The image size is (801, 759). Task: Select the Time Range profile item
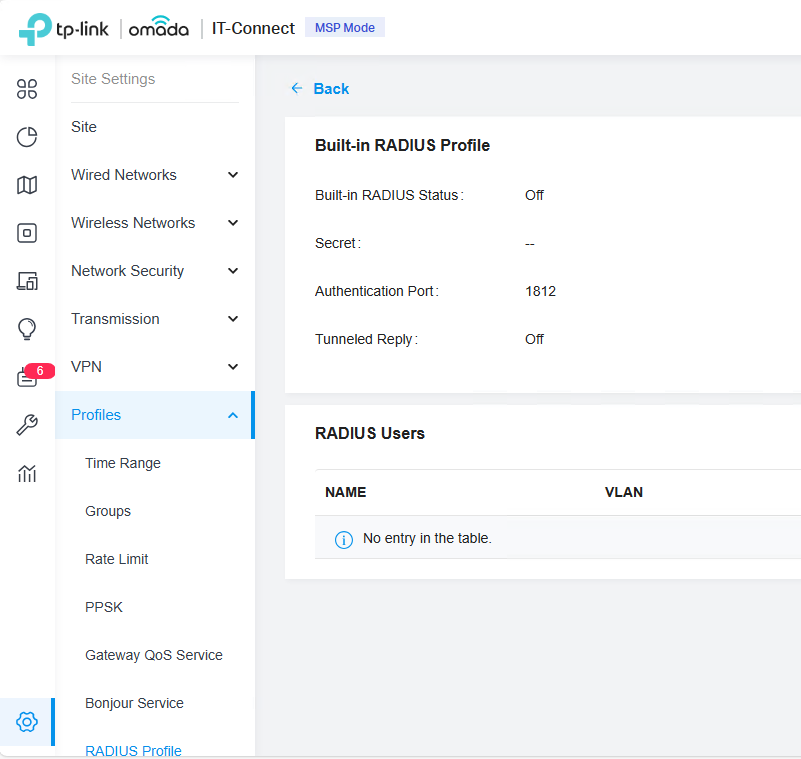[123, 463]
